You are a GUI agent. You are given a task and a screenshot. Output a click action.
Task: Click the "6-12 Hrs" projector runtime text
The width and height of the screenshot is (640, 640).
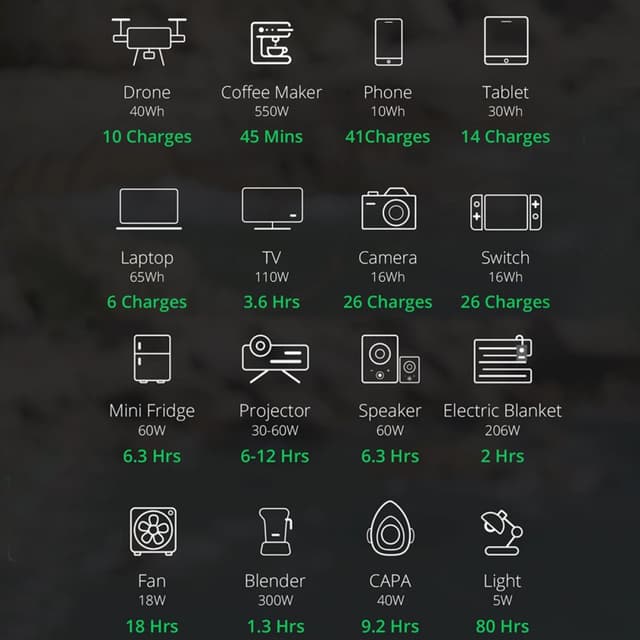point(275,456)
